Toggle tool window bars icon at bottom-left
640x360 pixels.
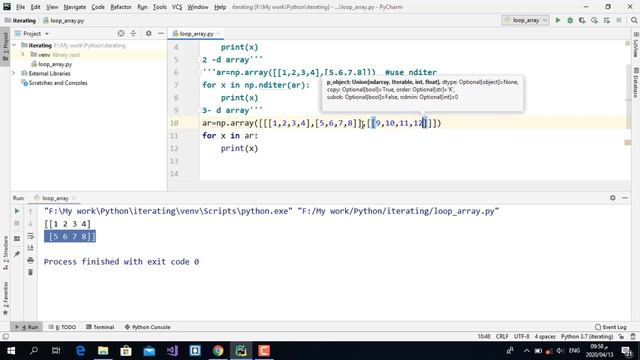pyautogui.click(x=5, y=336)
